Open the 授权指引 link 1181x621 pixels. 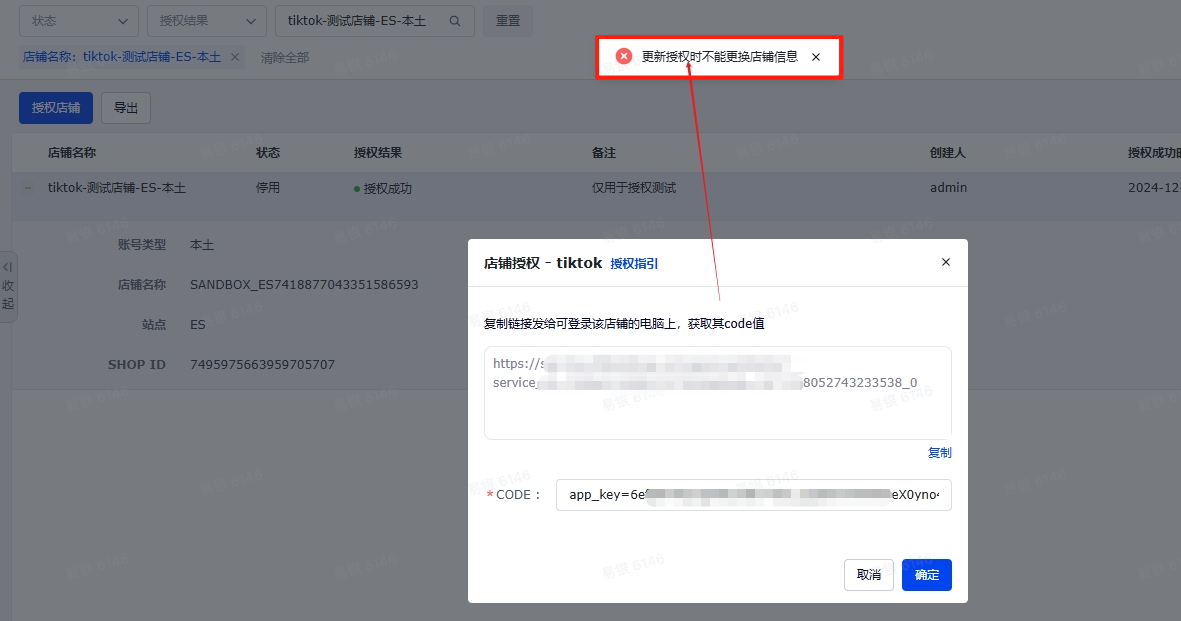pyautogui.click(x=634, y=263)
